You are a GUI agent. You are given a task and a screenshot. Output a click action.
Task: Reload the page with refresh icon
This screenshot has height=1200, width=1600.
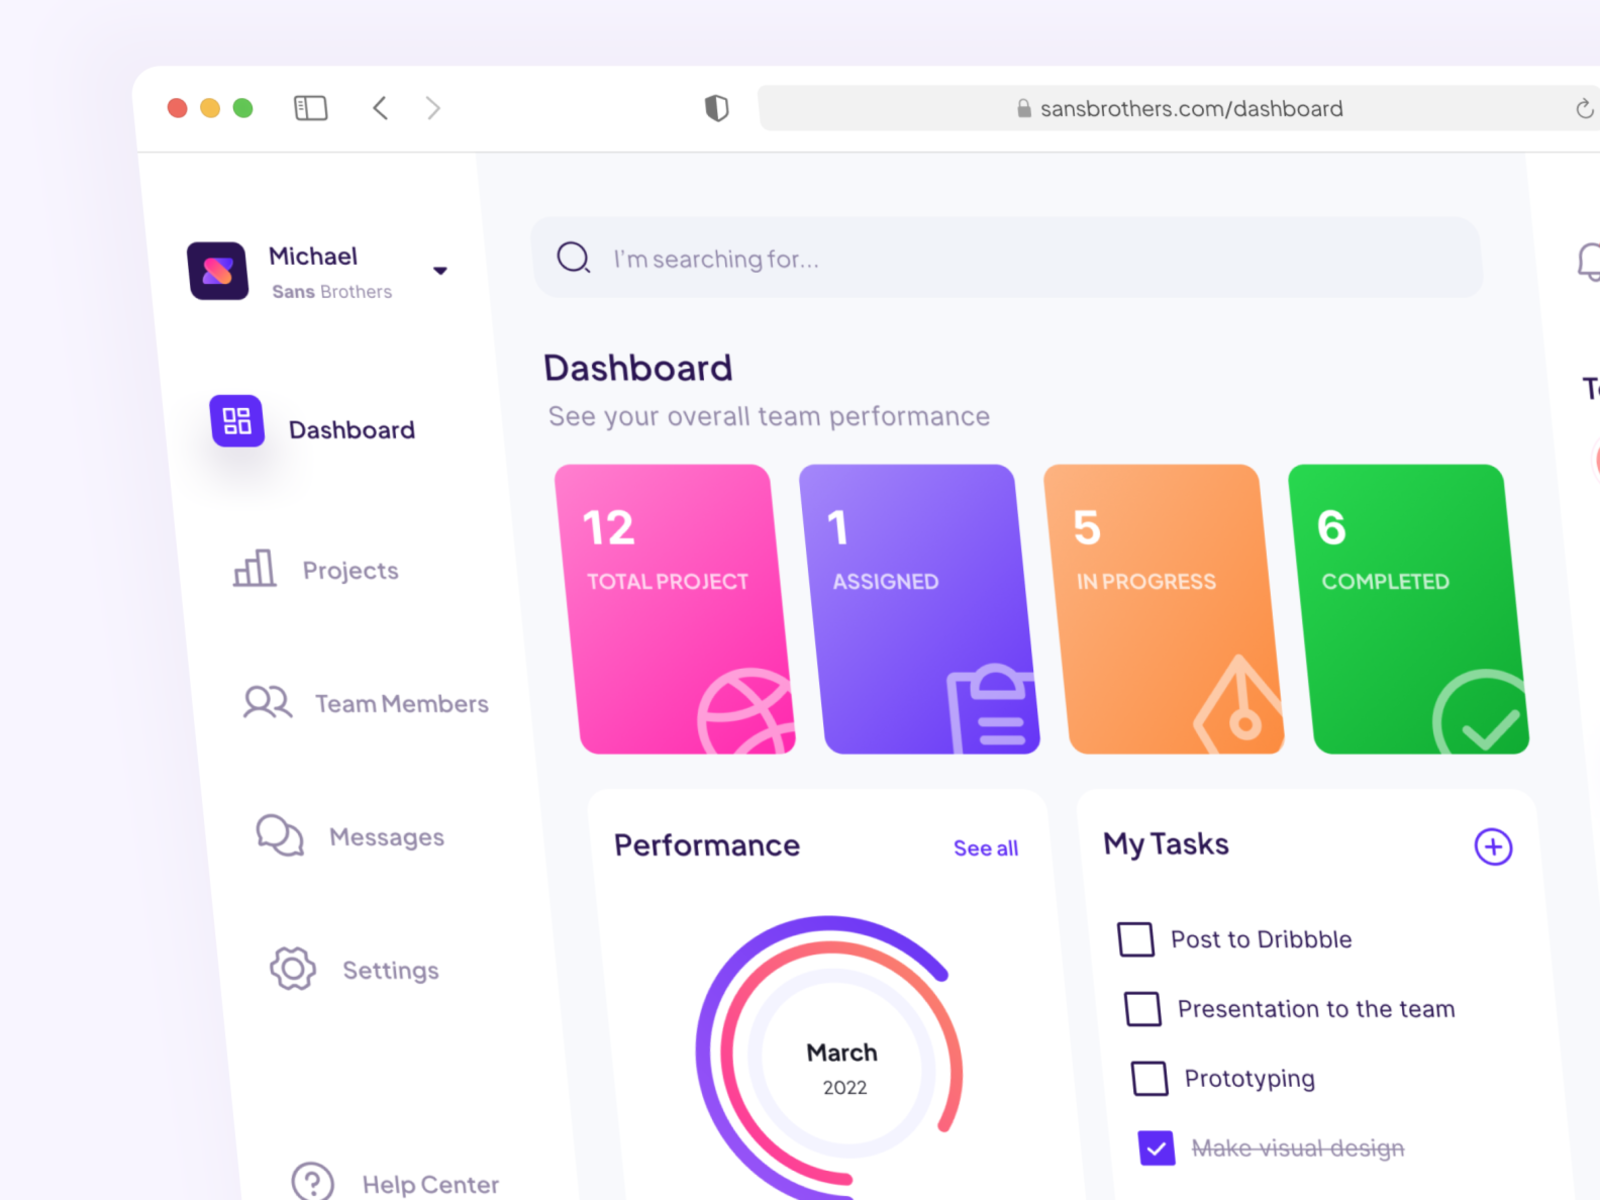point(1584,108)
